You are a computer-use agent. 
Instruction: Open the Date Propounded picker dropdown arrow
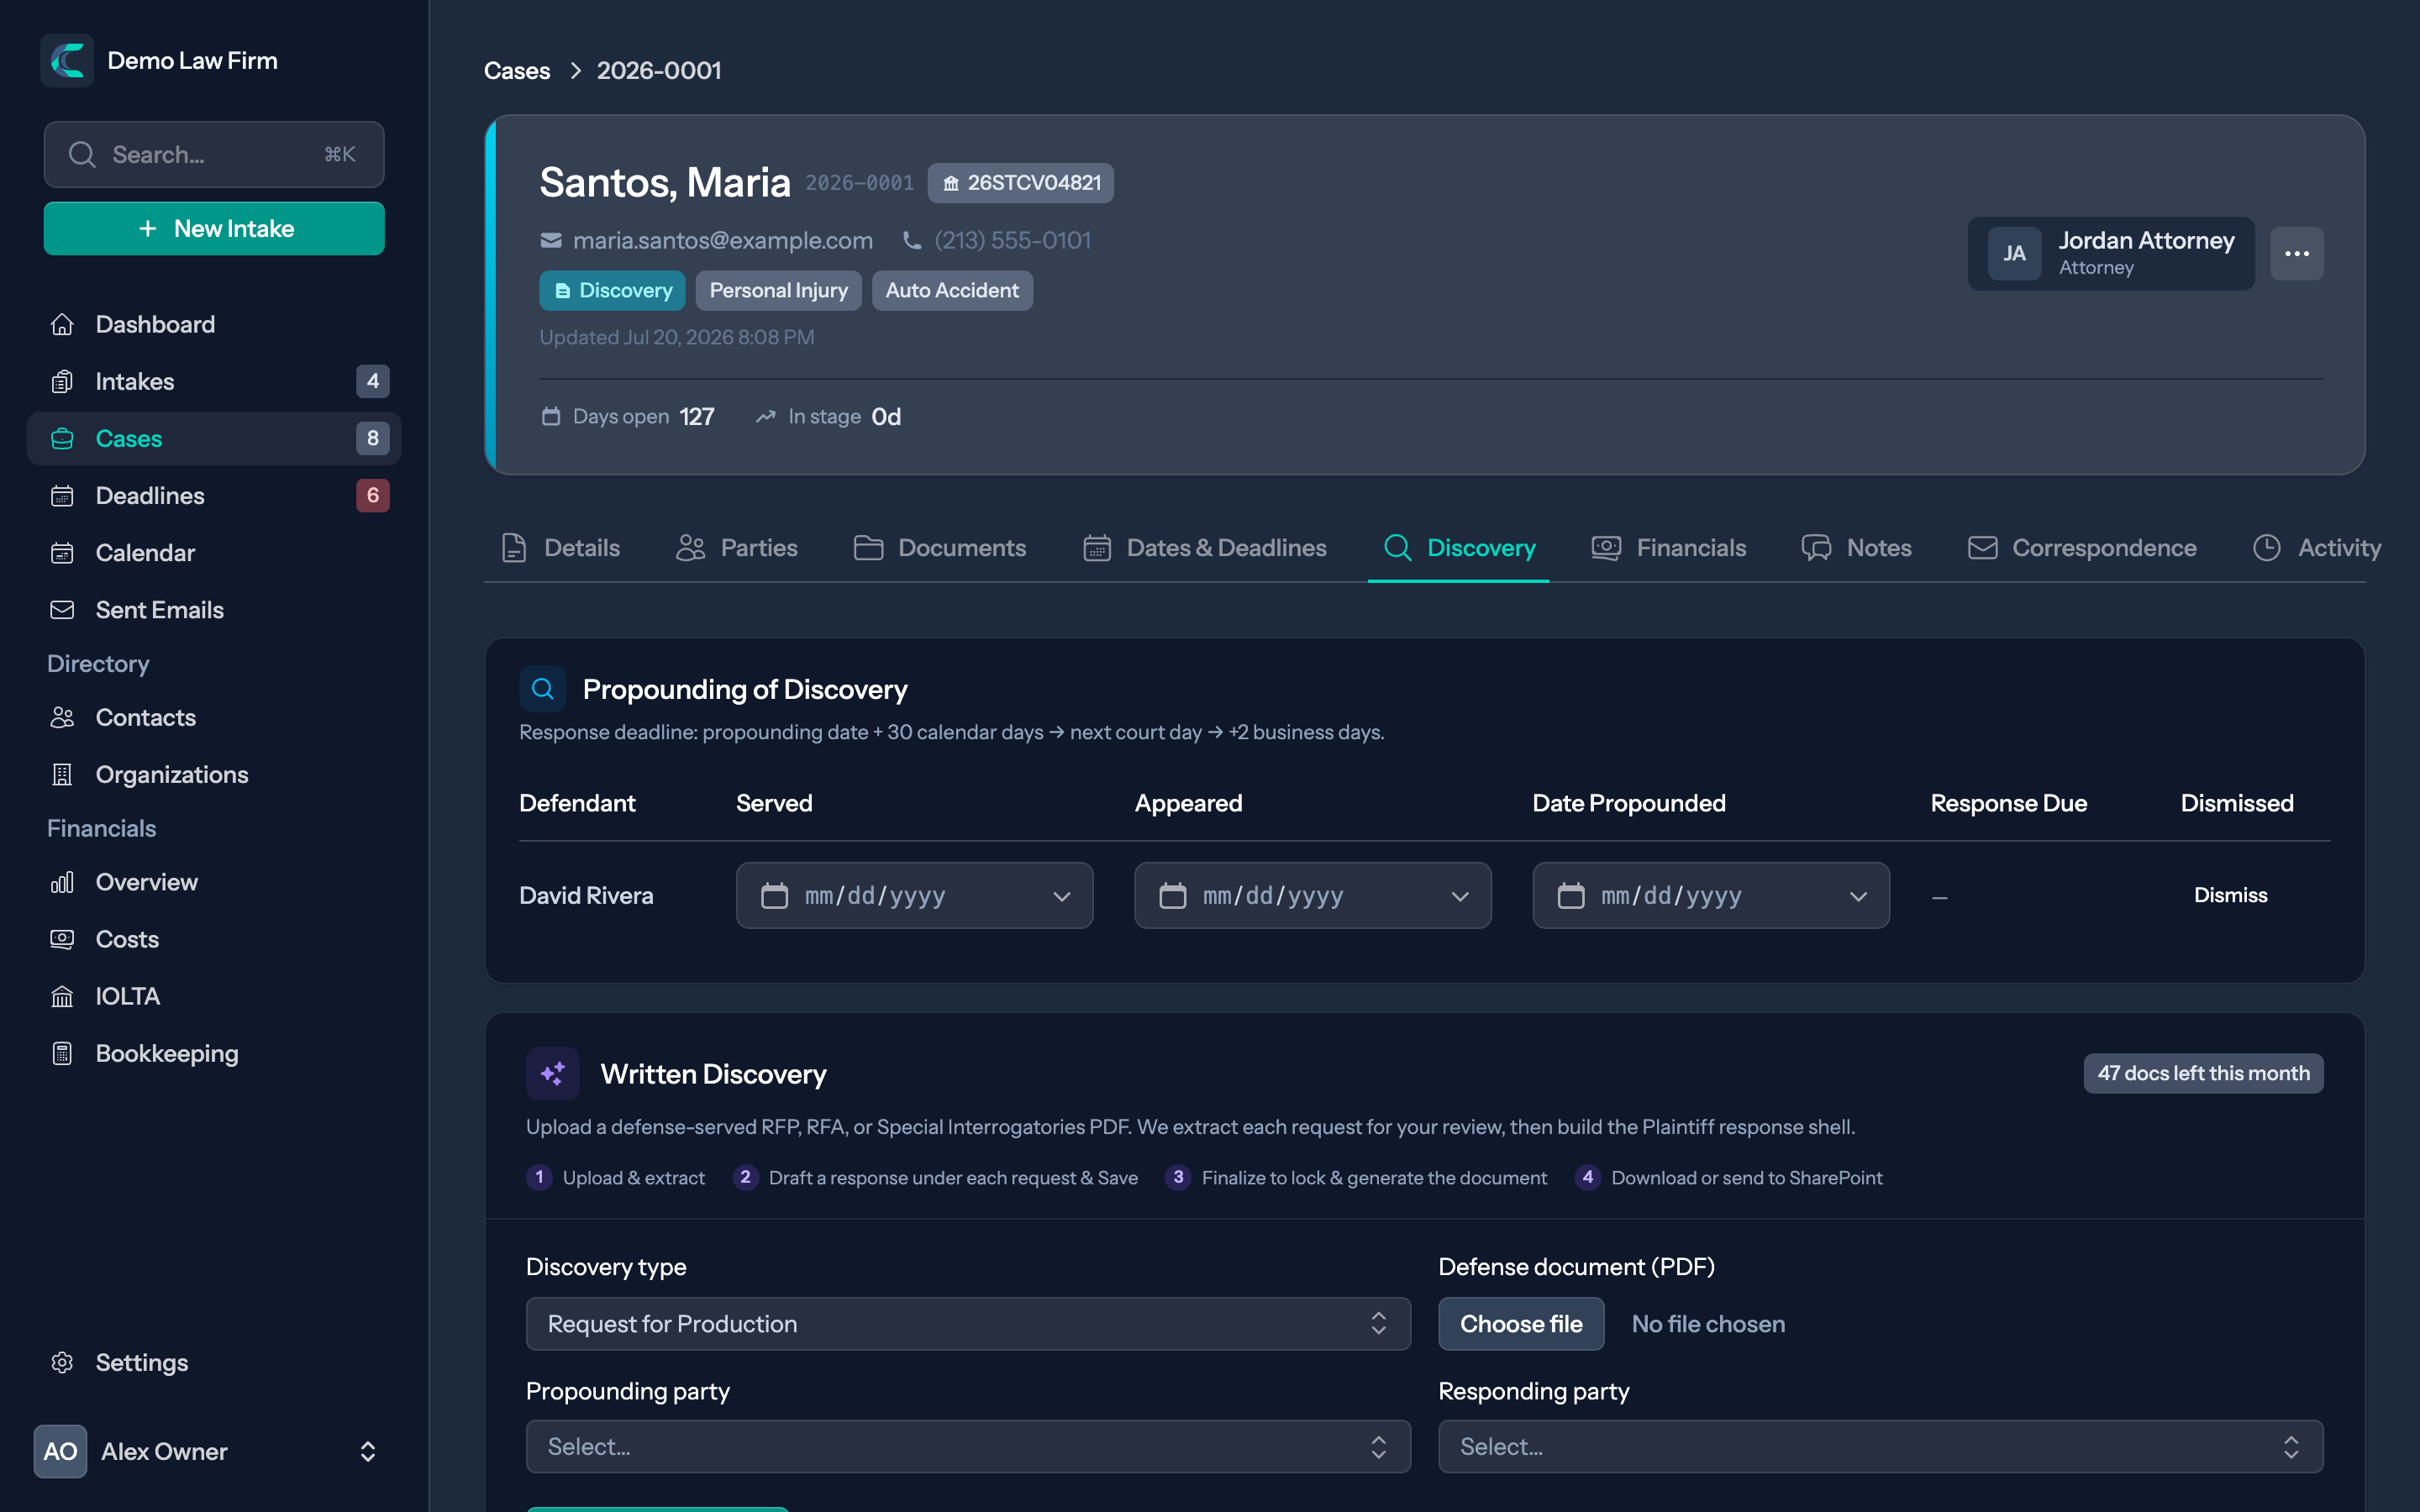(x=1858, y=896)
